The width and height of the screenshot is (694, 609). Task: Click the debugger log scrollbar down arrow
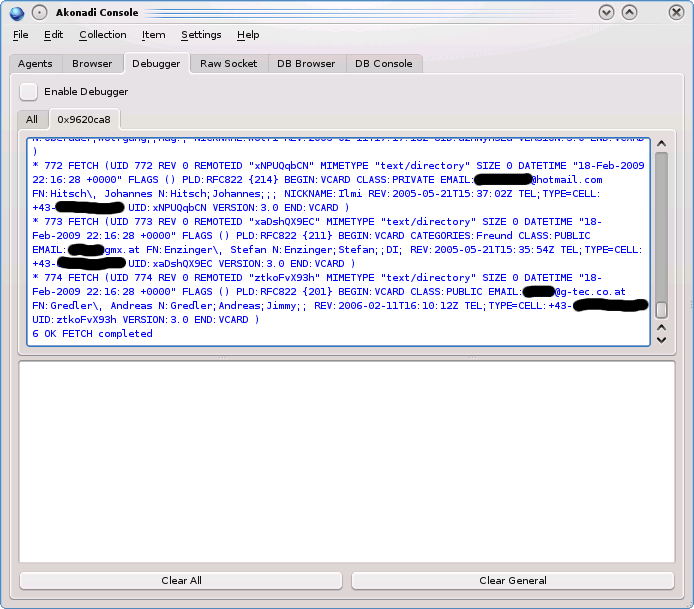660,339
